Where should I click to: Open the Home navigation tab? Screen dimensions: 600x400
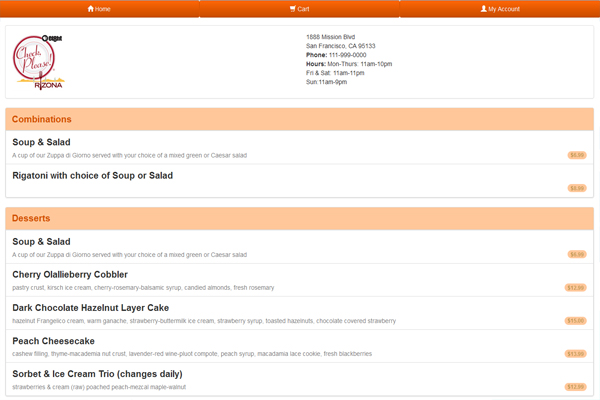(100, 8)
